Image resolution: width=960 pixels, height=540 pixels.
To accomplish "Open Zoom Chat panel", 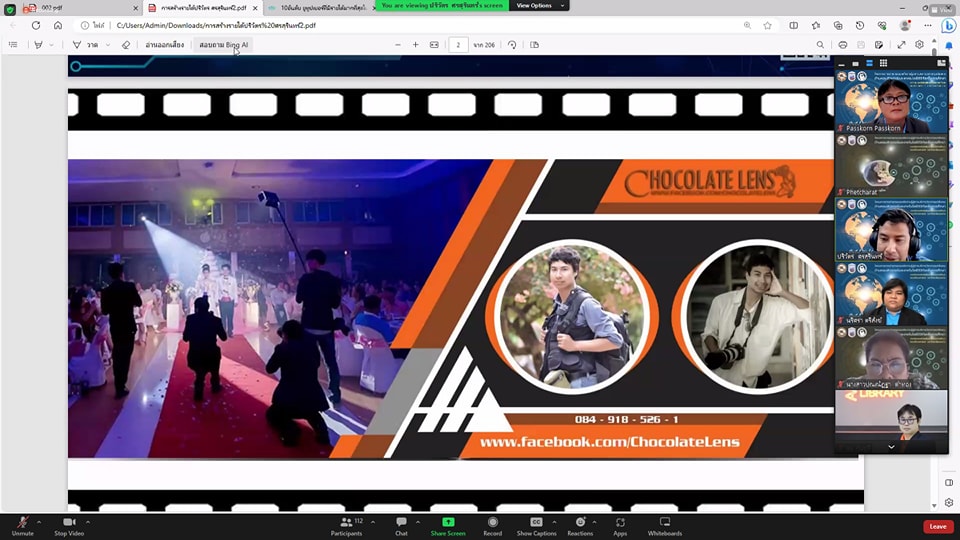I will point(401,526).
